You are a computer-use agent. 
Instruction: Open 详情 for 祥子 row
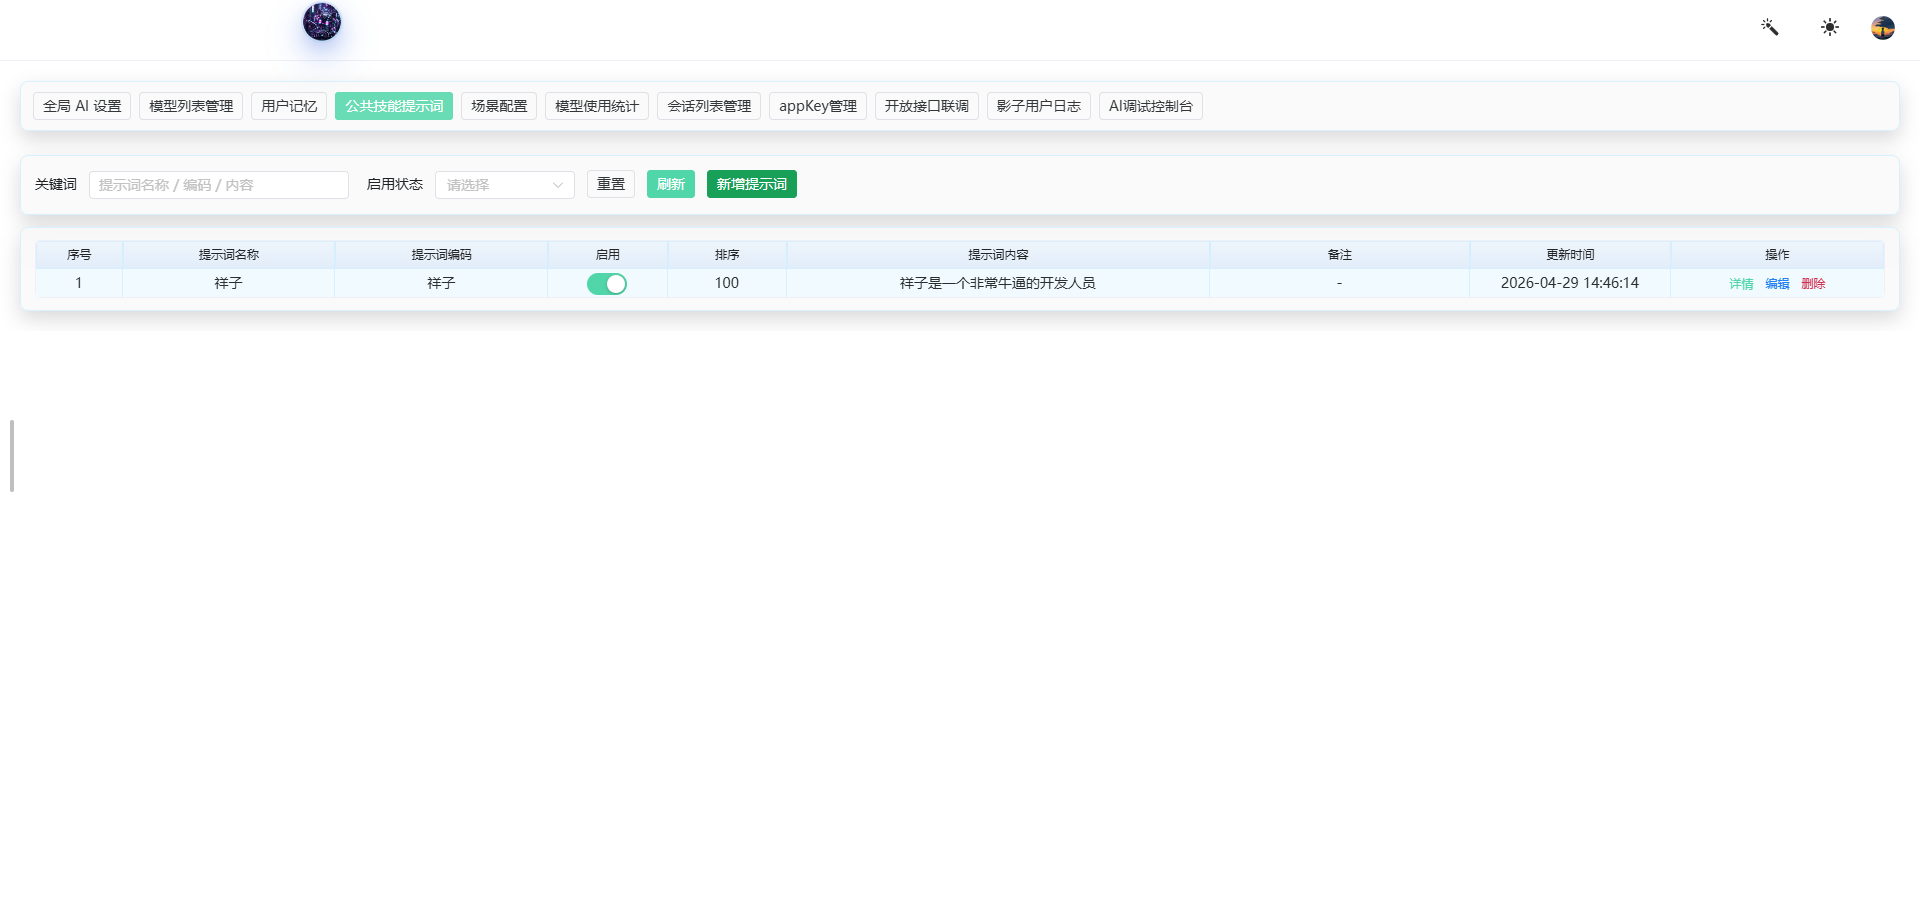[1741, 284]
